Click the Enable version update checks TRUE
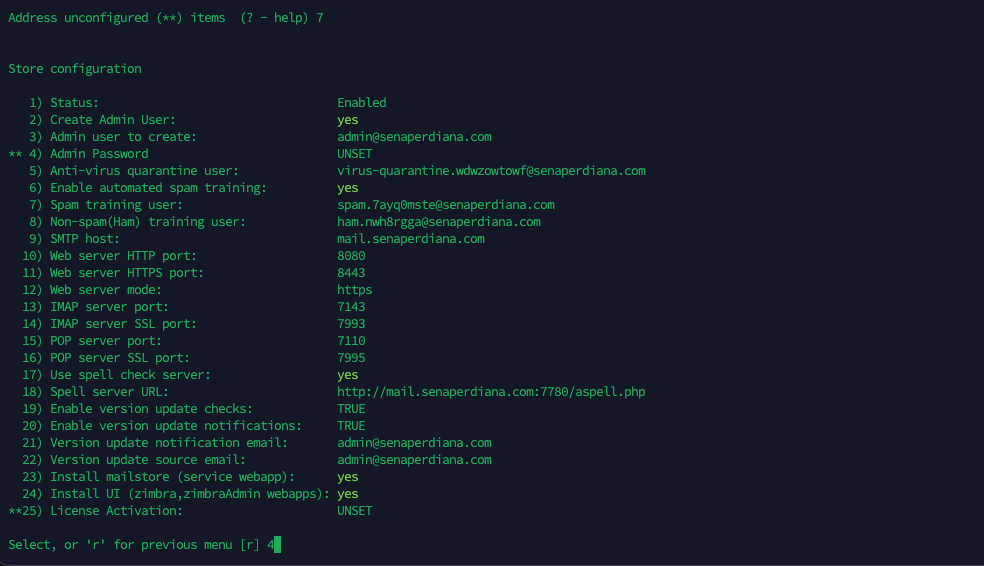984x566 pixels. coord(351,408)
